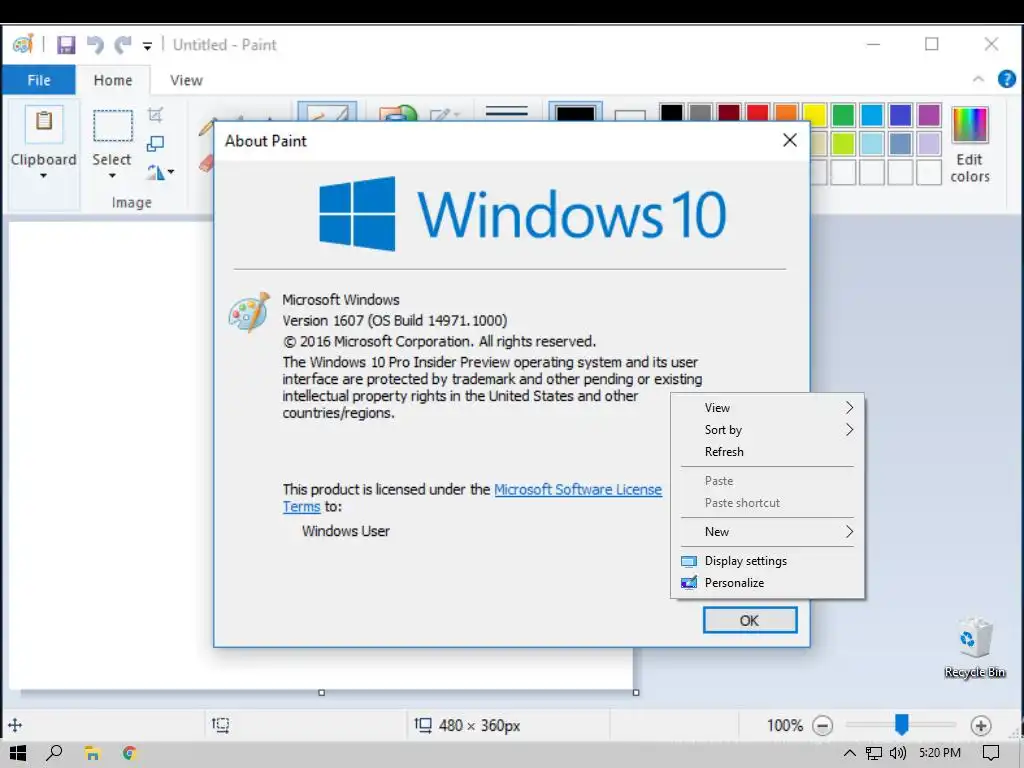Open the Windows Start menu
The image size is (1024, 768).
[x=18, y=753]
